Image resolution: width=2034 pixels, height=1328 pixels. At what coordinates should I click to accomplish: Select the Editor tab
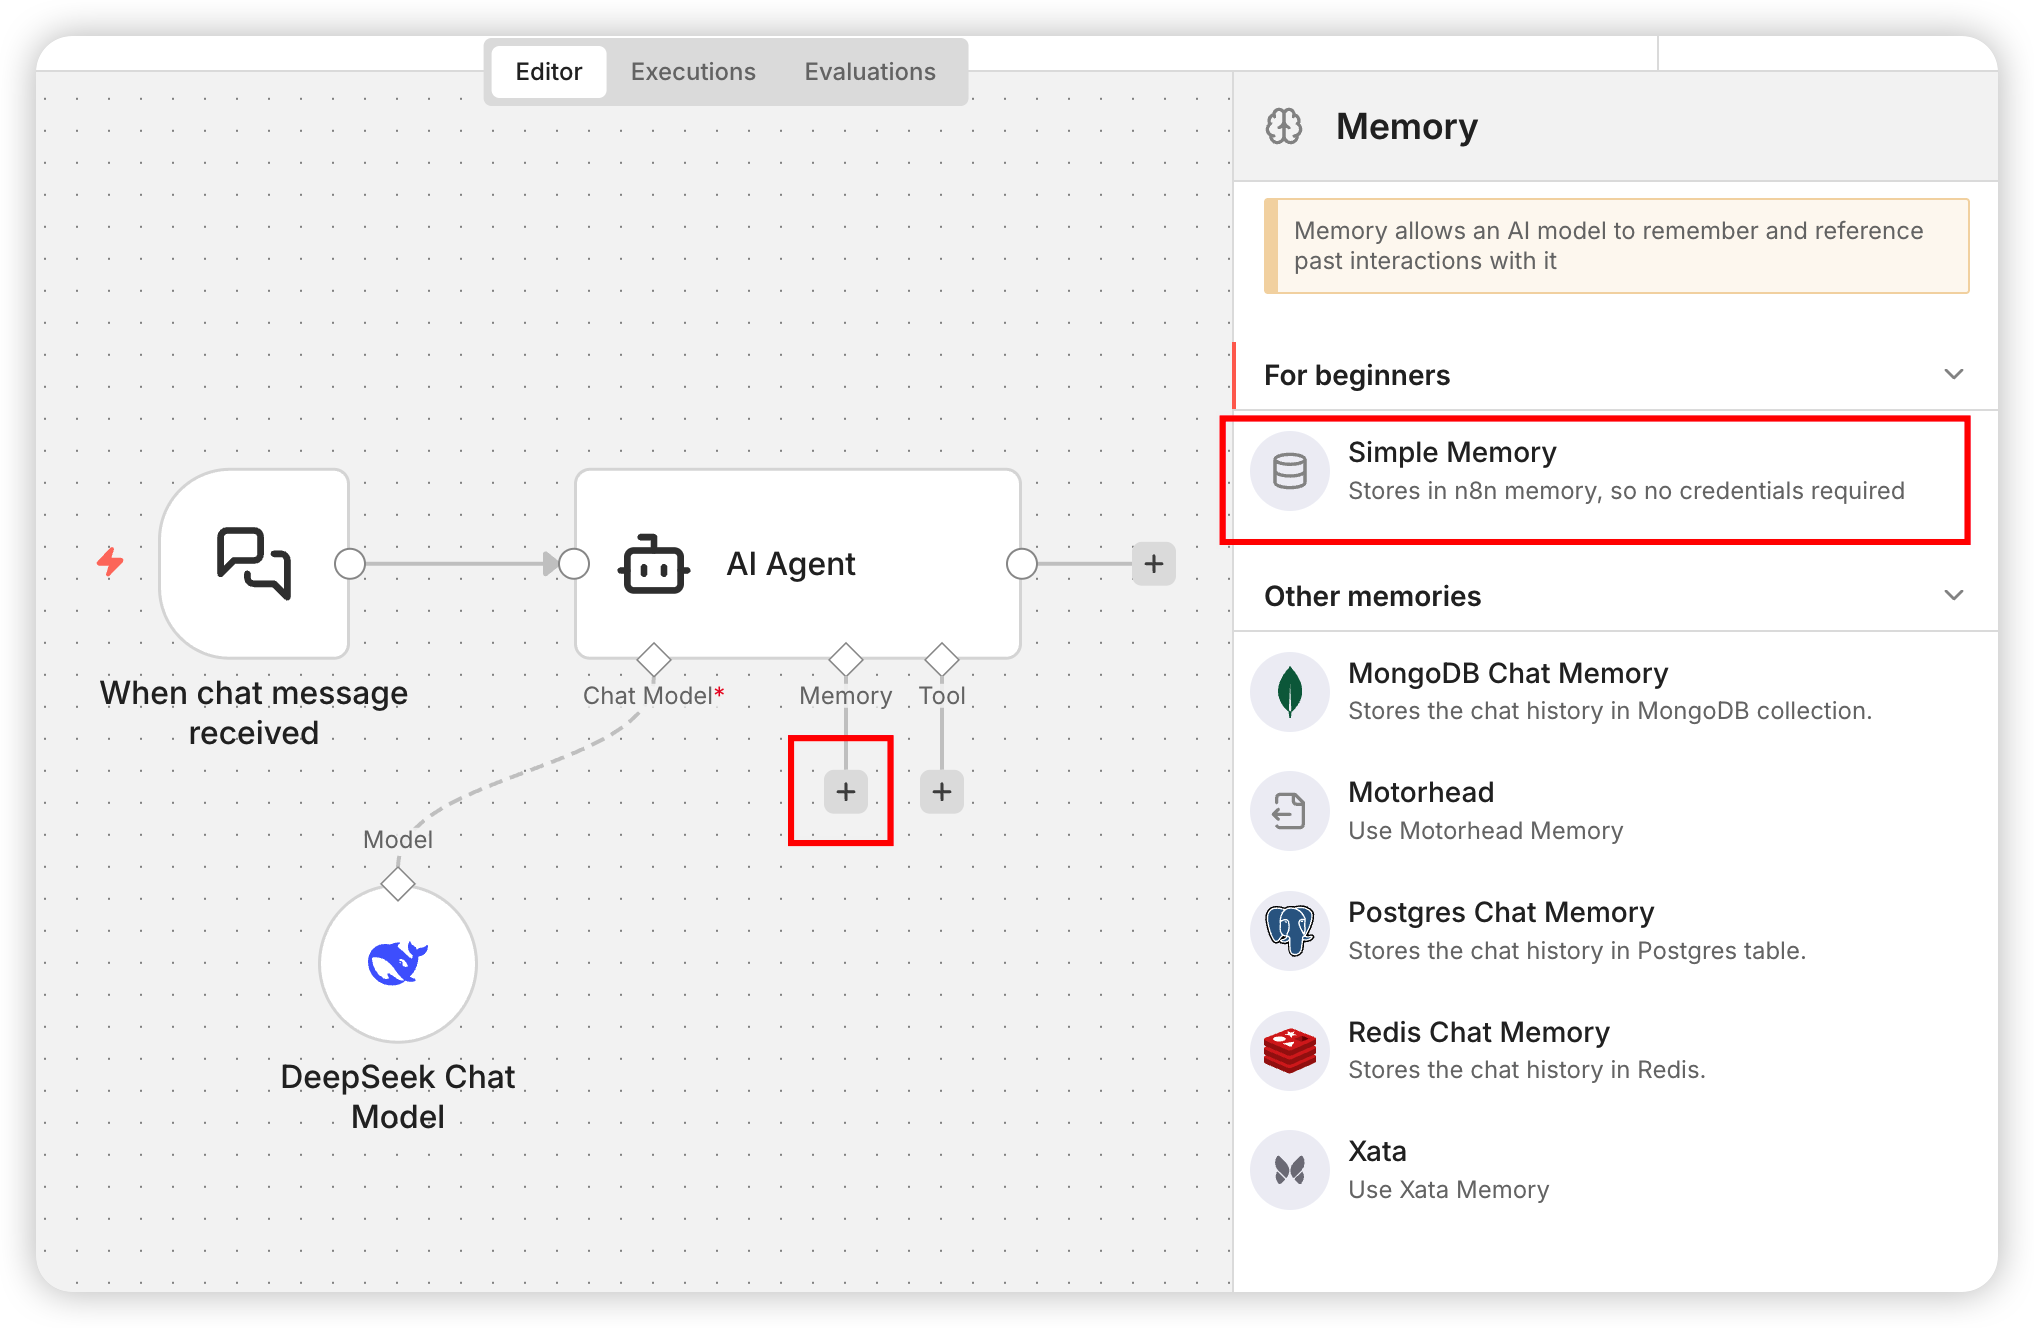pyautogui.click(x=548, y=72)
